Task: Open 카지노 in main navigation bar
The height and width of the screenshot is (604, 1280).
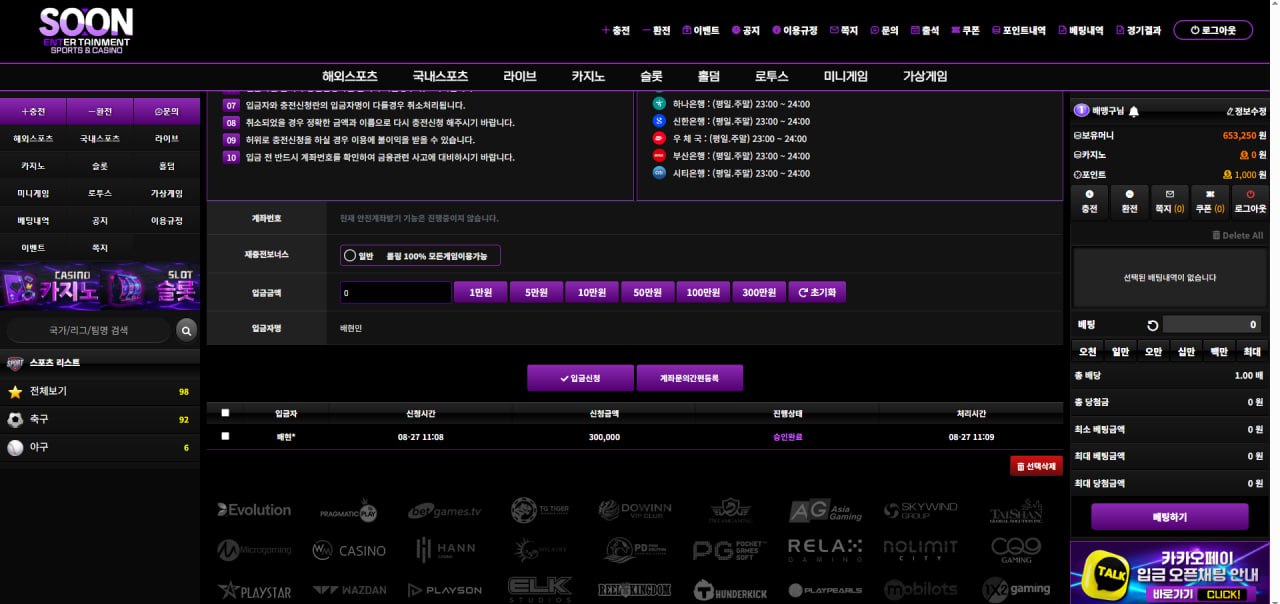Action: point(588,76)
